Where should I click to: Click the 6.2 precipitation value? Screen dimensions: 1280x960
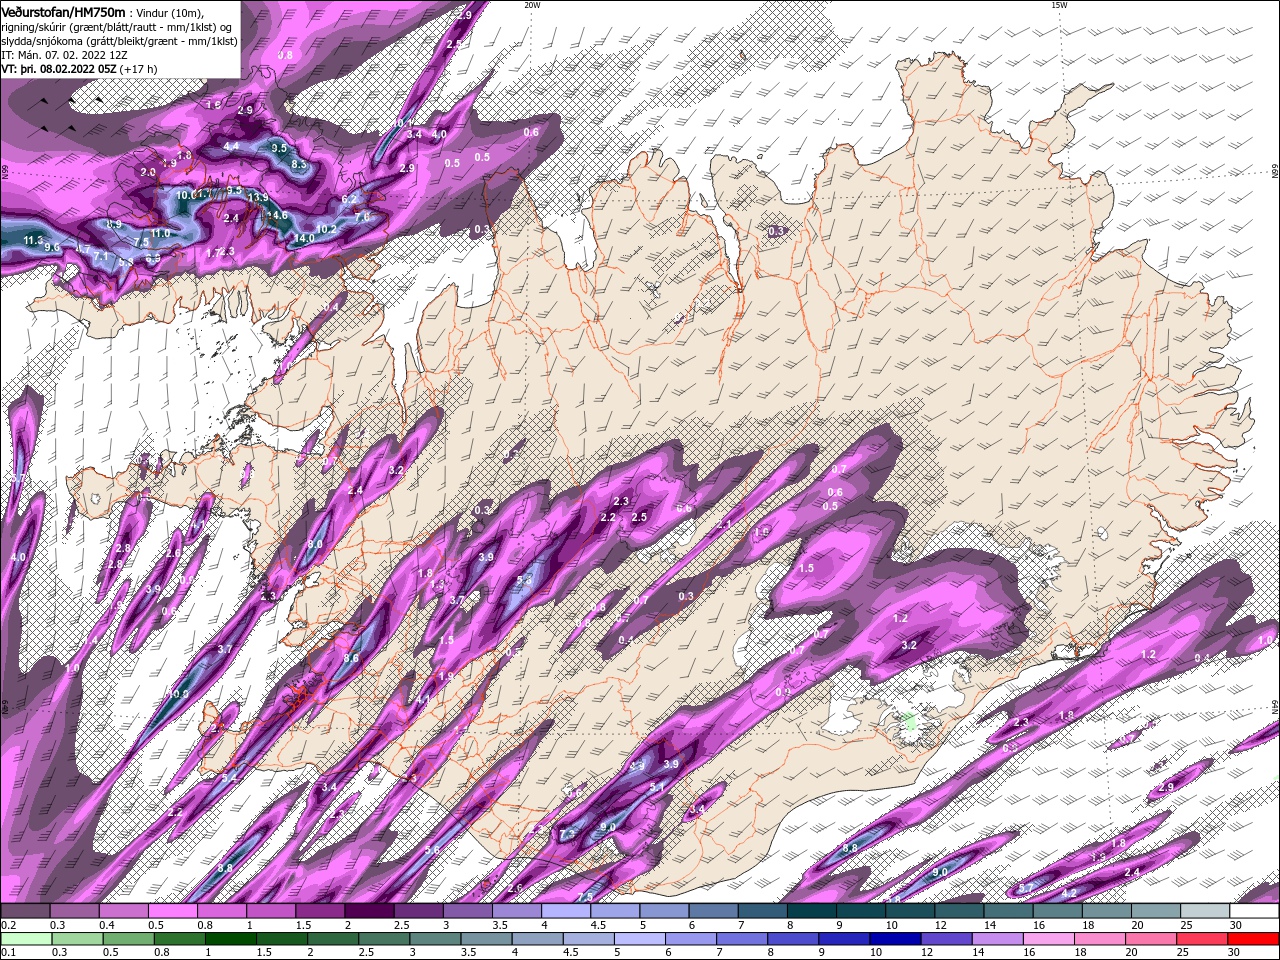click(x=349, y=200)
